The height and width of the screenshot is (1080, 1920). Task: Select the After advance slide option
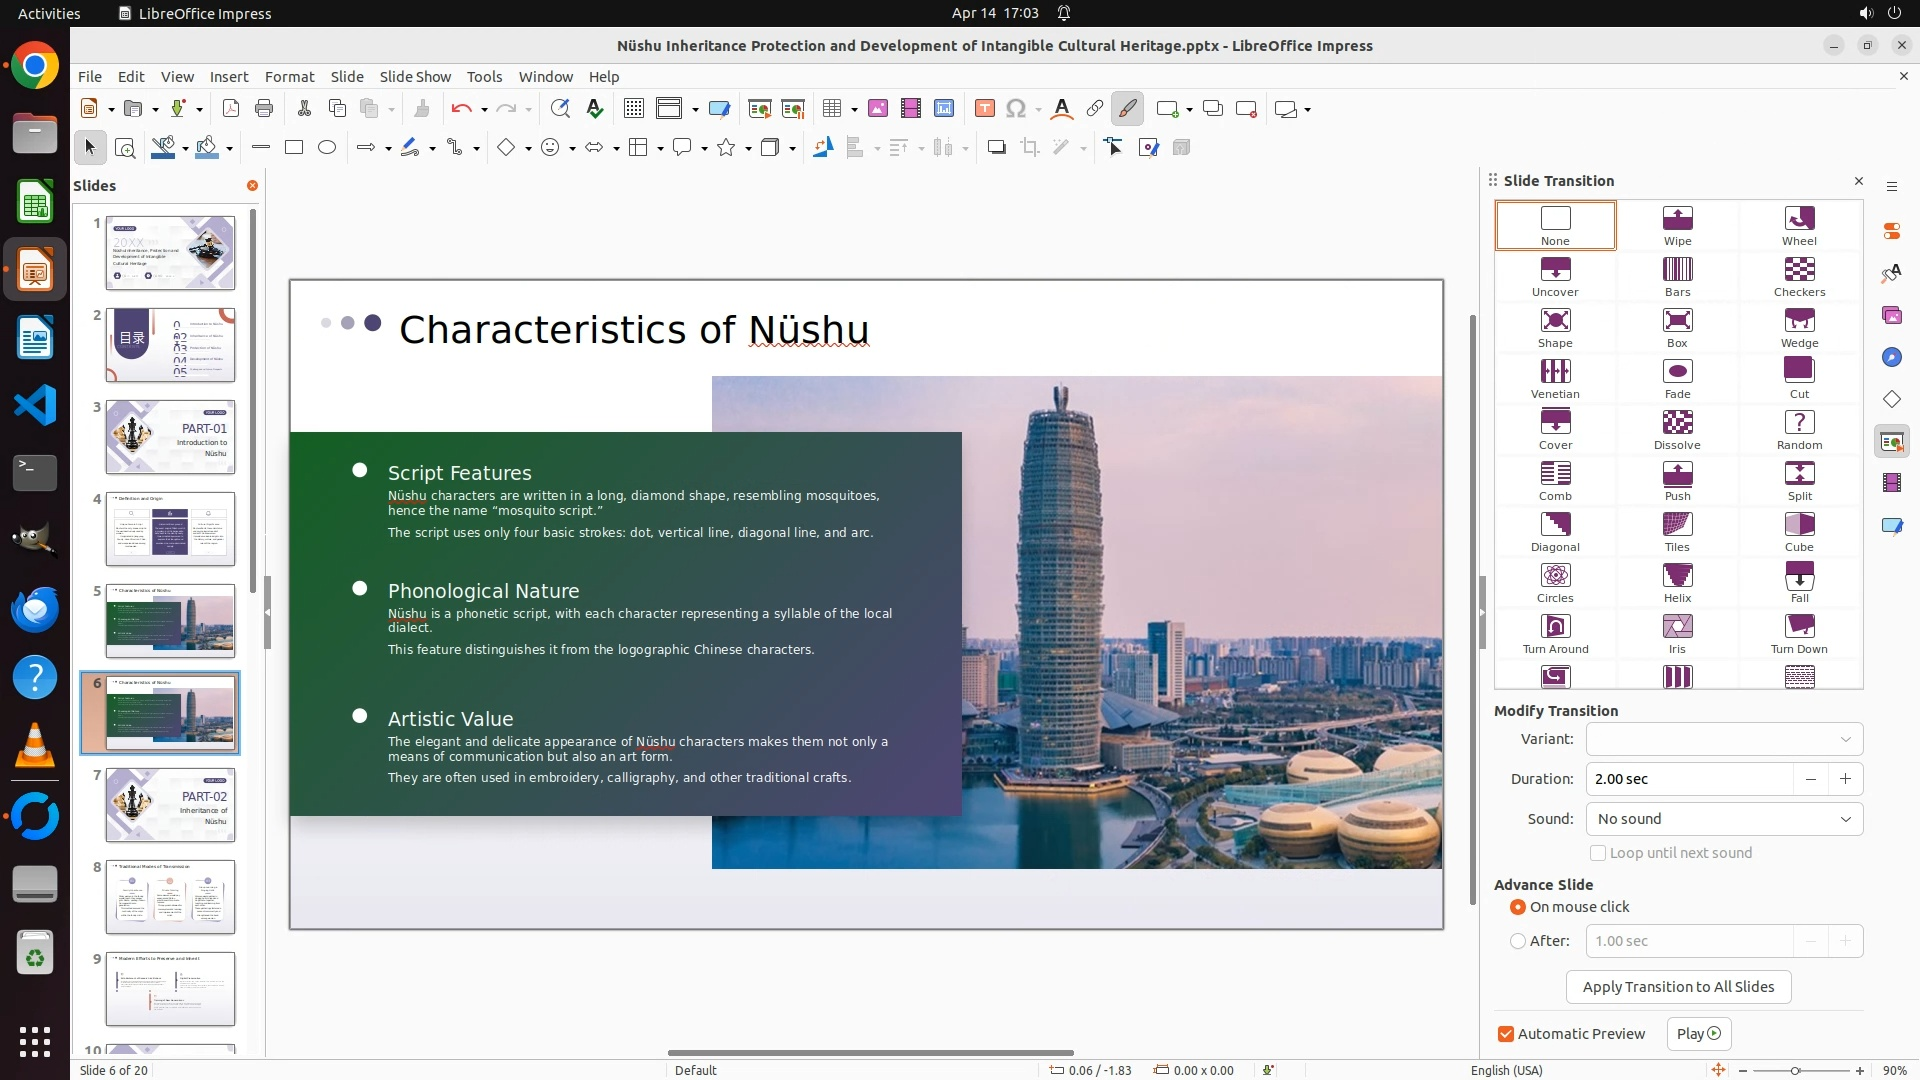point(1518,941)
